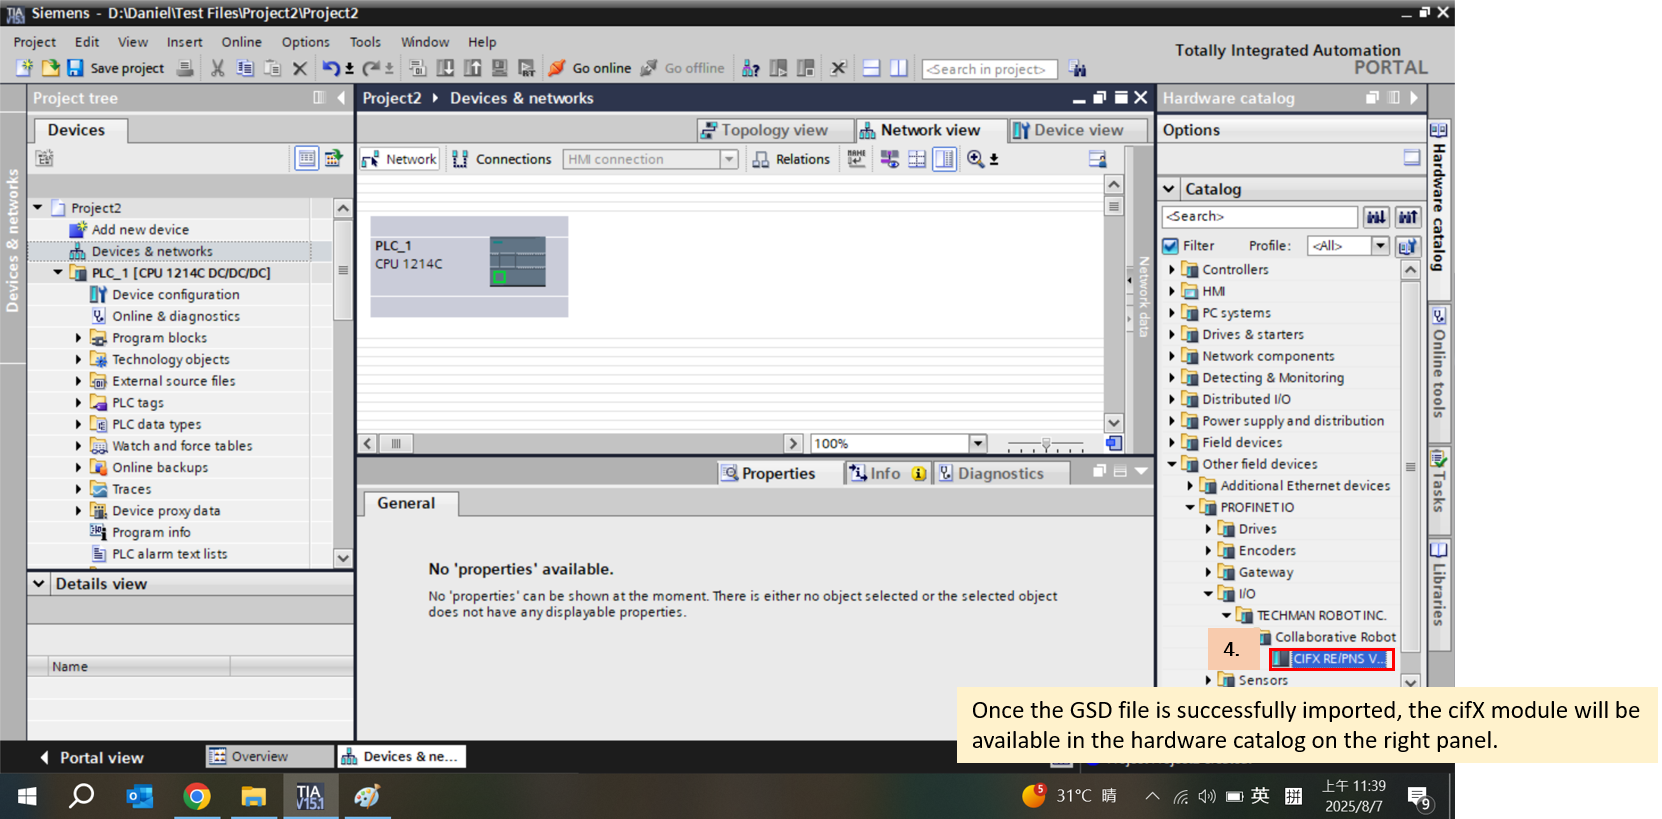The width and height of the screenshot is (1662, 819).
Task: Expand the PLC tags tree node
Action: tap(78, 403)
